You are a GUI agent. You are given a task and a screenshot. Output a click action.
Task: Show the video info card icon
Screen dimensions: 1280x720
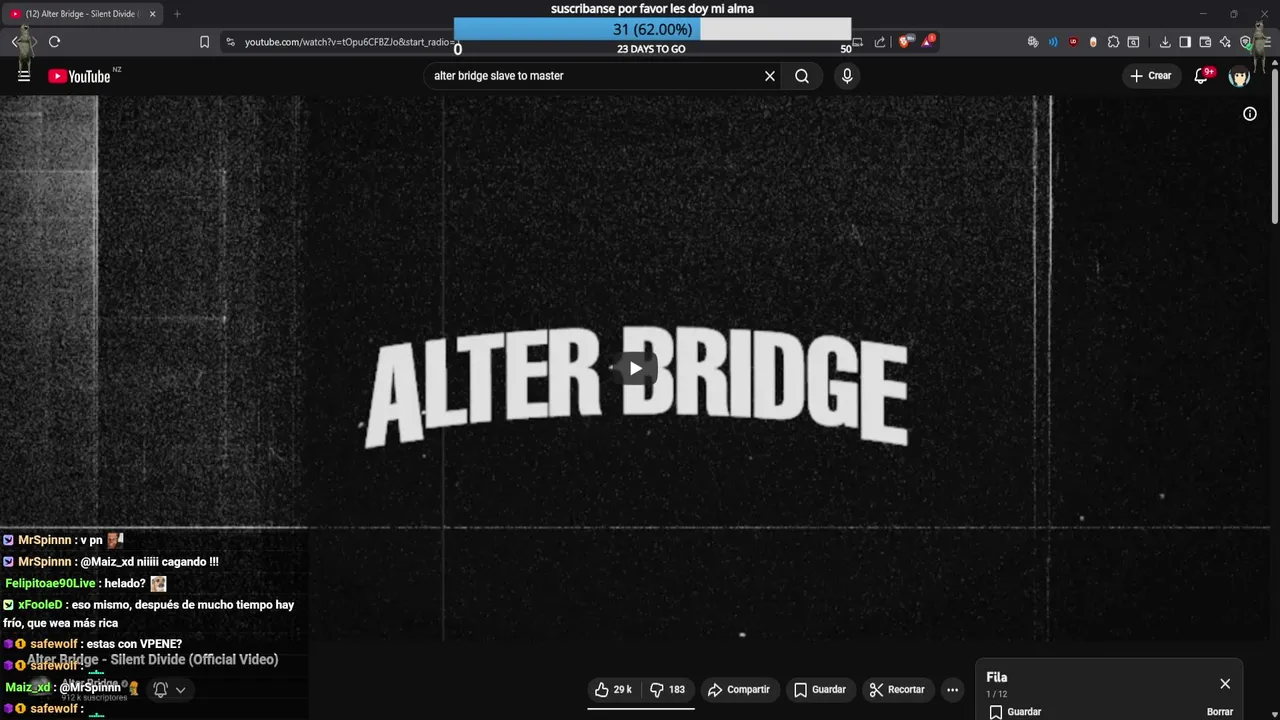click(x=1250, y=114)
